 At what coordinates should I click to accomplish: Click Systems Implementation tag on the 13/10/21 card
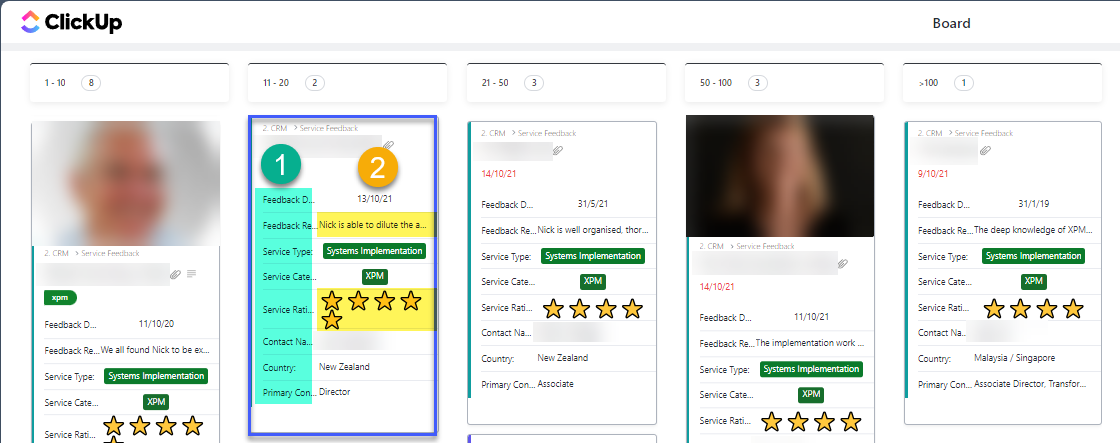[x=375, y=251]
